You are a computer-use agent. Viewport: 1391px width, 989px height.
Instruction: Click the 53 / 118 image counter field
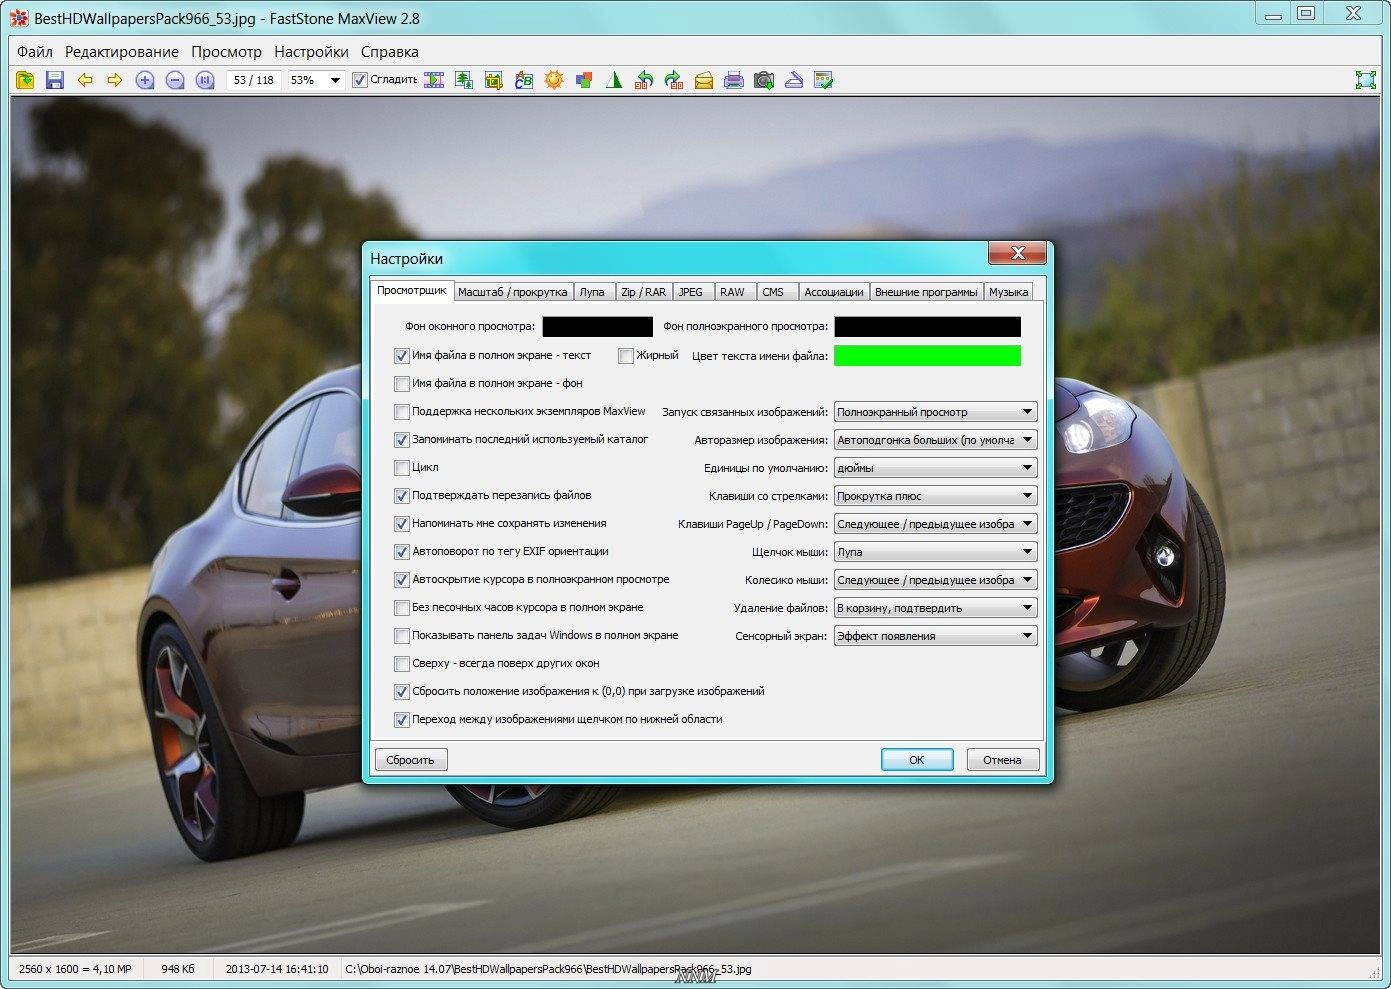254,80
